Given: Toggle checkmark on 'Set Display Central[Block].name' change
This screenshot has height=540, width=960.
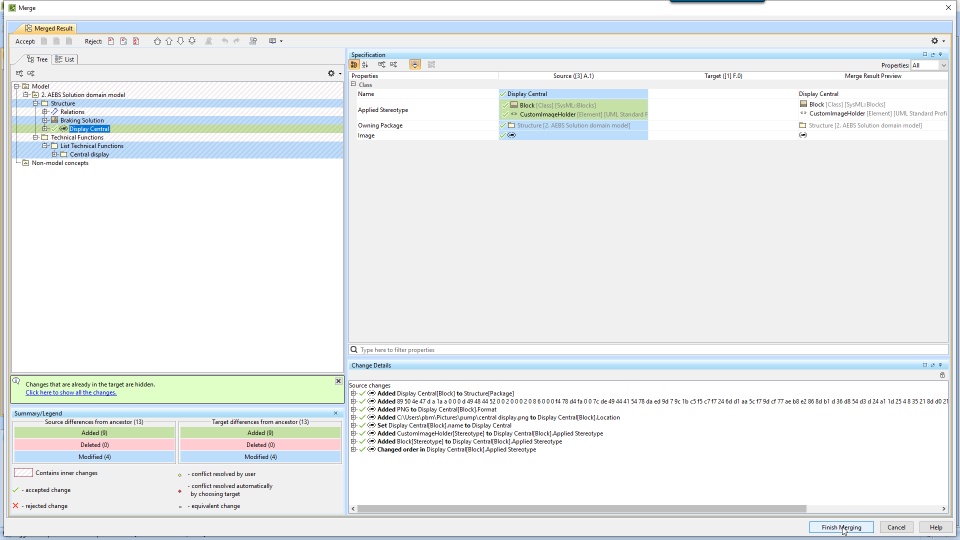Looking at the screenshot, I should (362, 426).
